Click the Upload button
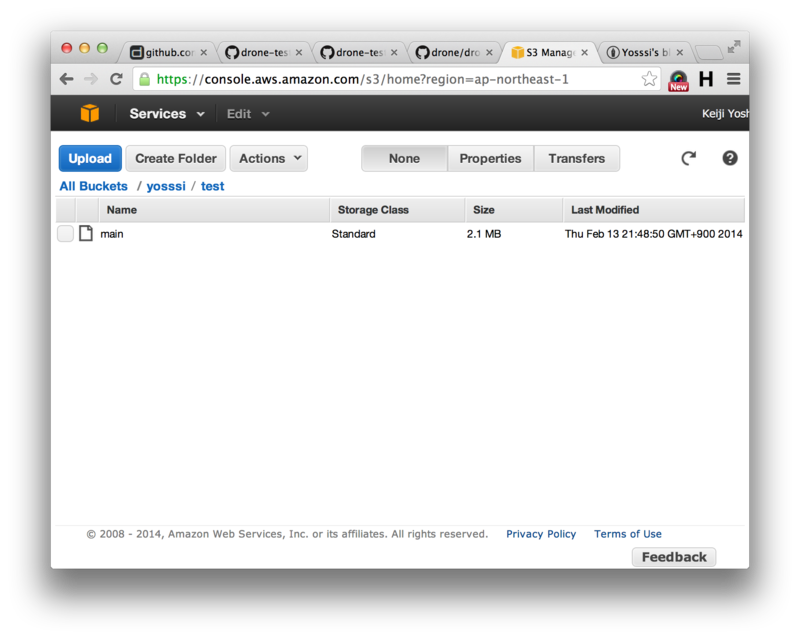 point(90,158)
